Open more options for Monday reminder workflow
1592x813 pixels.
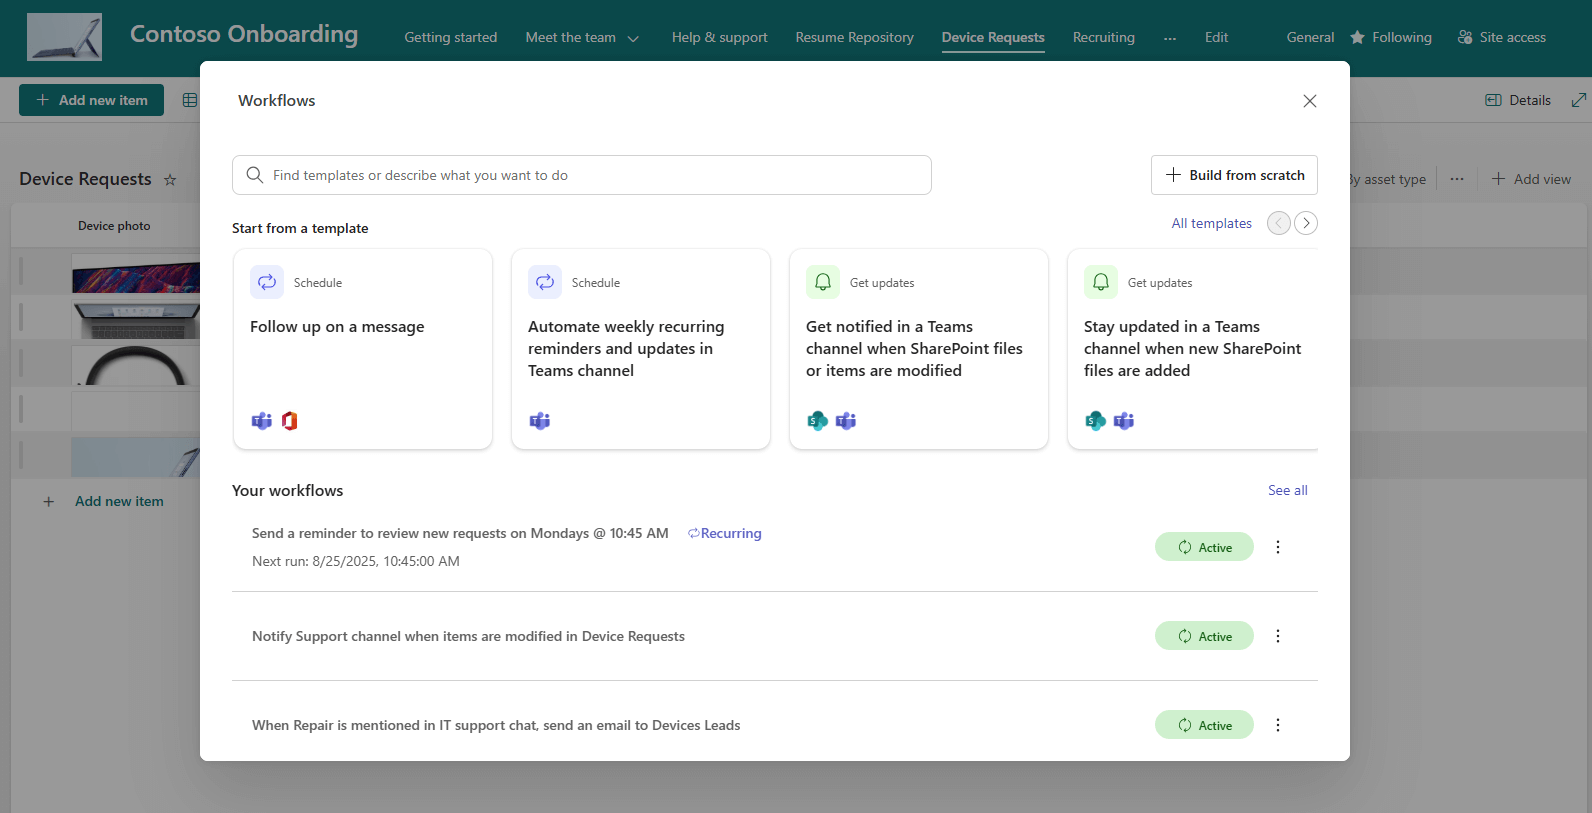(1277, 547)
